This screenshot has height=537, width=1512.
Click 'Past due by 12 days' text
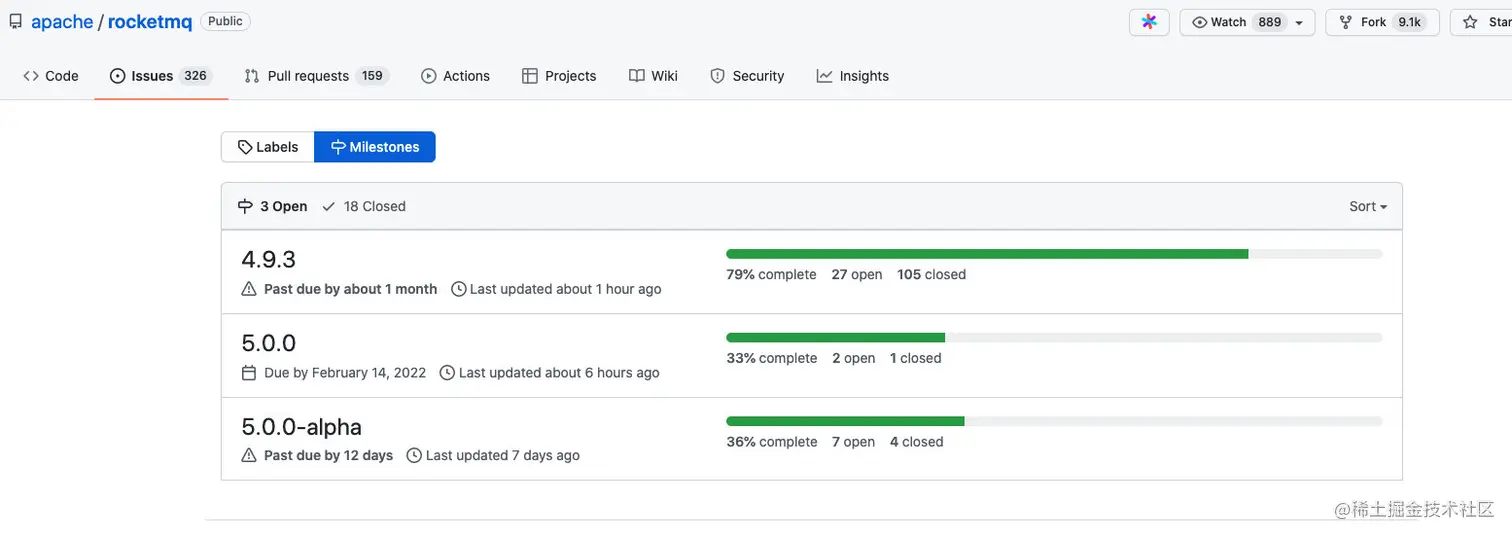coord(329,455)
